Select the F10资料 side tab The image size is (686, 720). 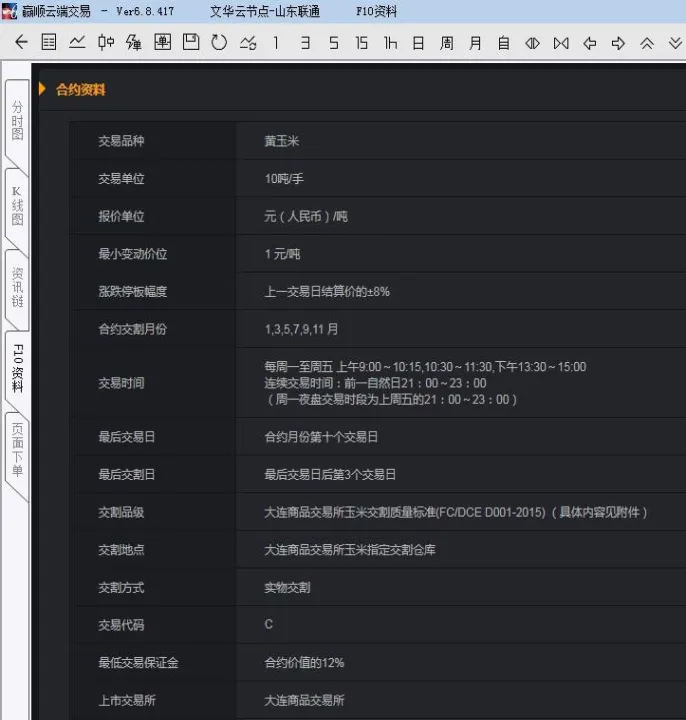click(x=17, y=368)
